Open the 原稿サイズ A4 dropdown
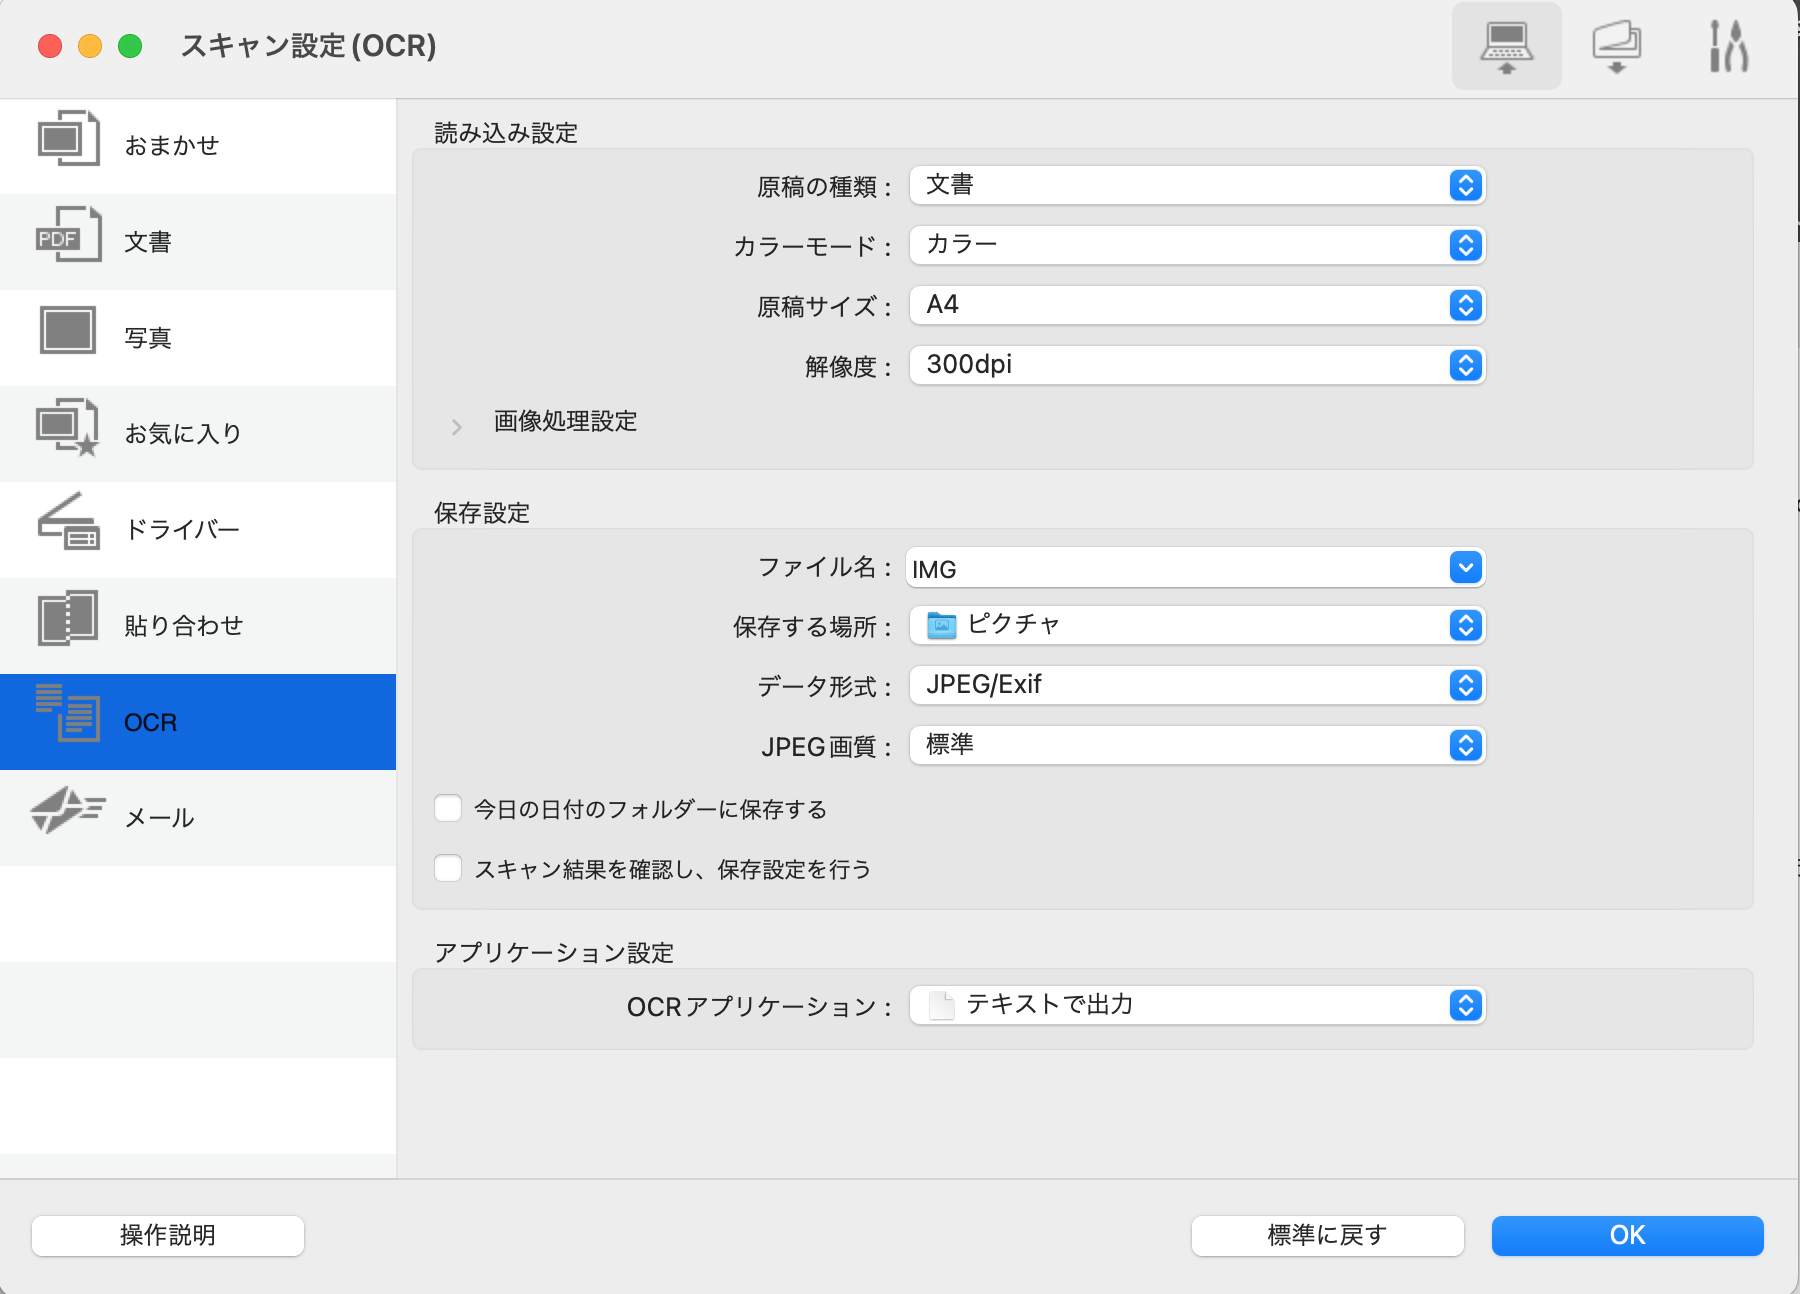1800x1294 pixels. point(1197,305)
